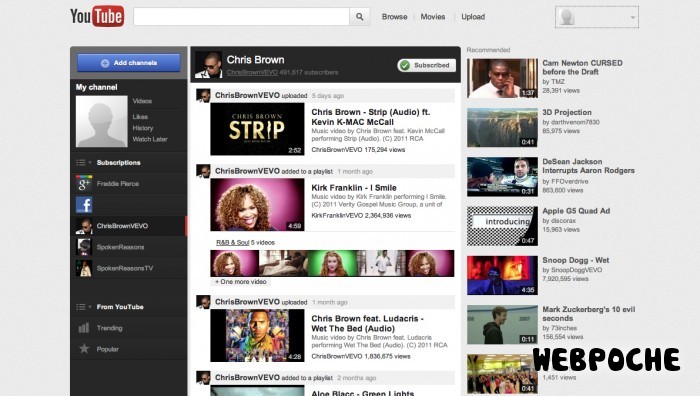Screen dimensions: 700x396
Task: Expand the Subscriptions list menu
Action: coord(83,163)
